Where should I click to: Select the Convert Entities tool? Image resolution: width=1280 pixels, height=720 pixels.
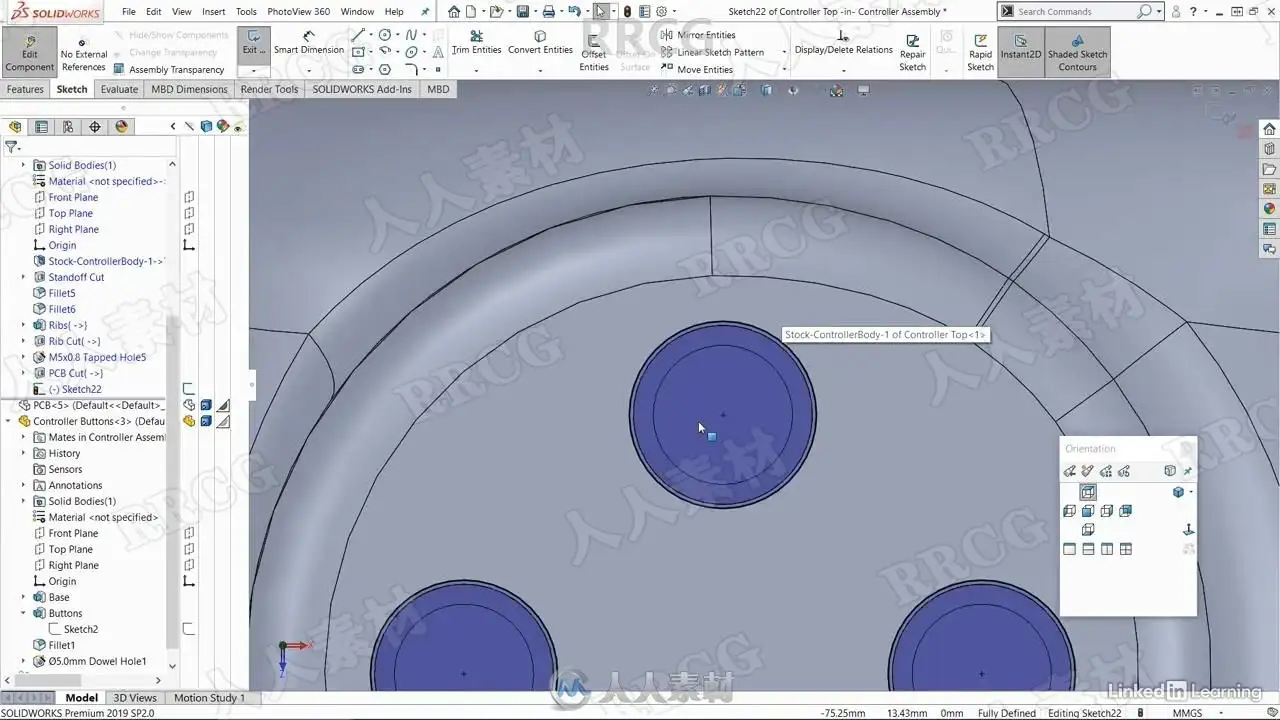coord(540,44)
